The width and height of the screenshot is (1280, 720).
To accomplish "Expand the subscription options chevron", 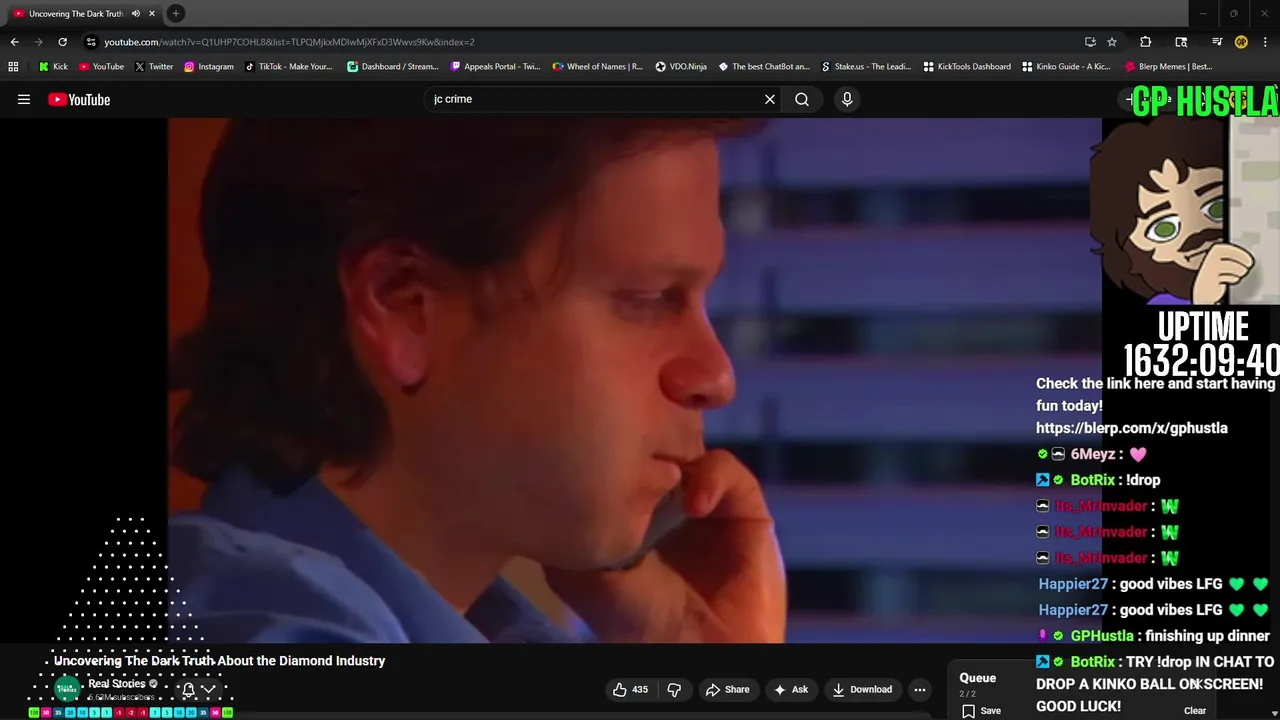I will tap(208, 689).
